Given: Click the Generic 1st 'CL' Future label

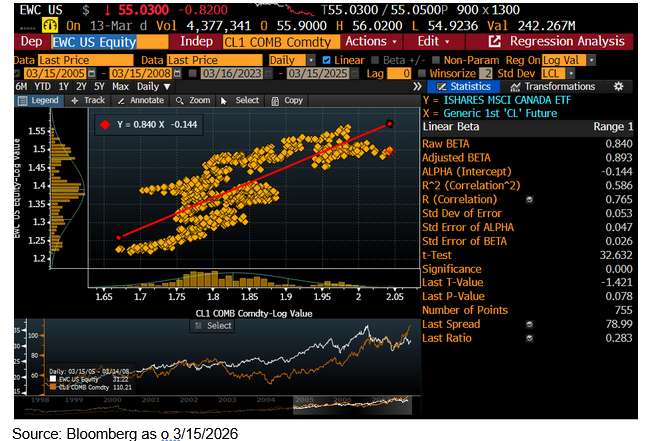Looking at the screenshot, I should [x=500, y=114].
